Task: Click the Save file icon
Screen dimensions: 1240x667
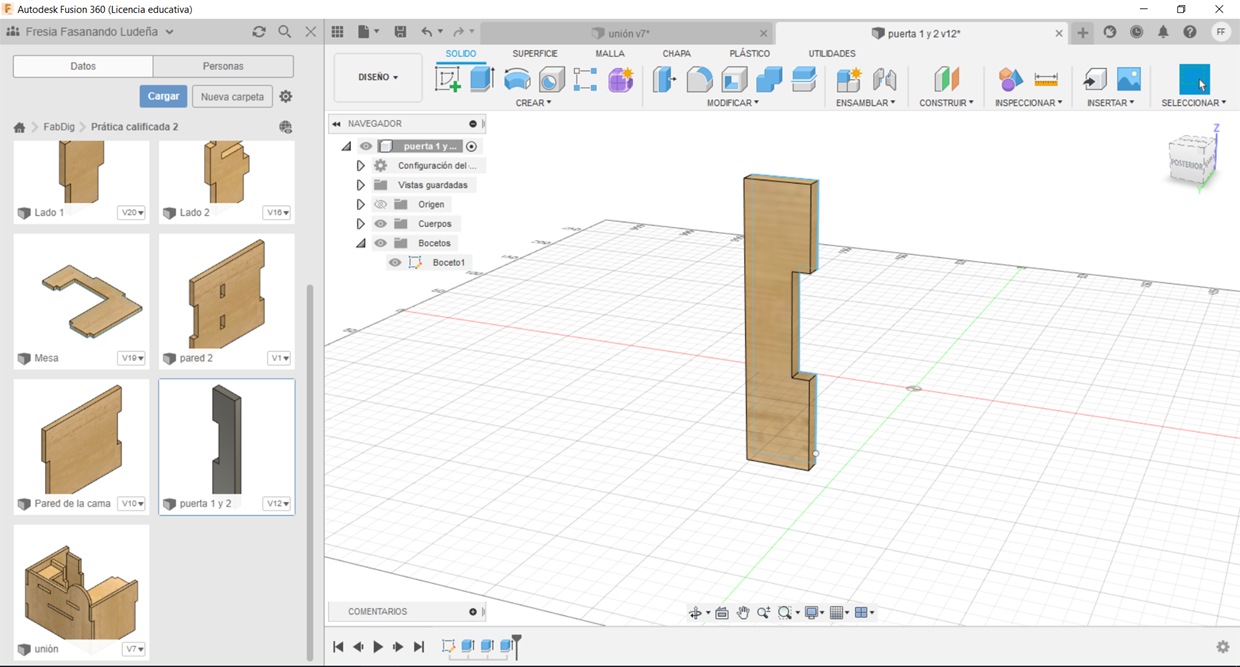Action: 401,32
